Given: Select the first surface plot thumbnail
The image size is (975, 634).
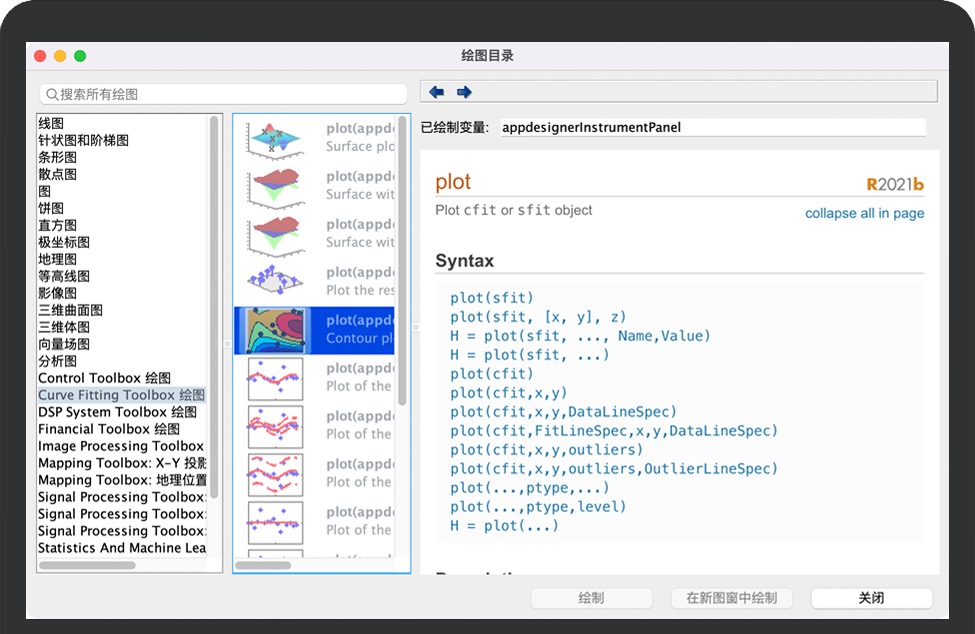Looking at the screenshot, I should tap(275, 139).
